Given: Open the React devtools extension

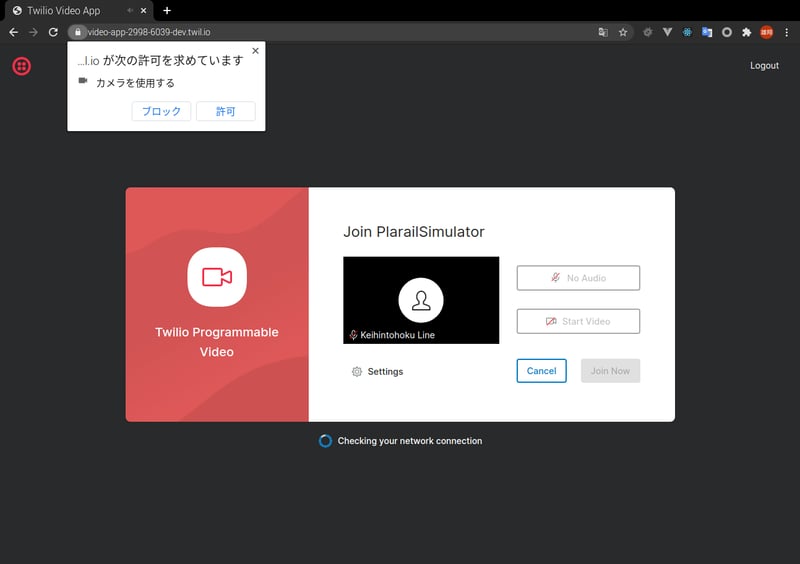Looking at the screenshot, I should click(x=687, y=32).
